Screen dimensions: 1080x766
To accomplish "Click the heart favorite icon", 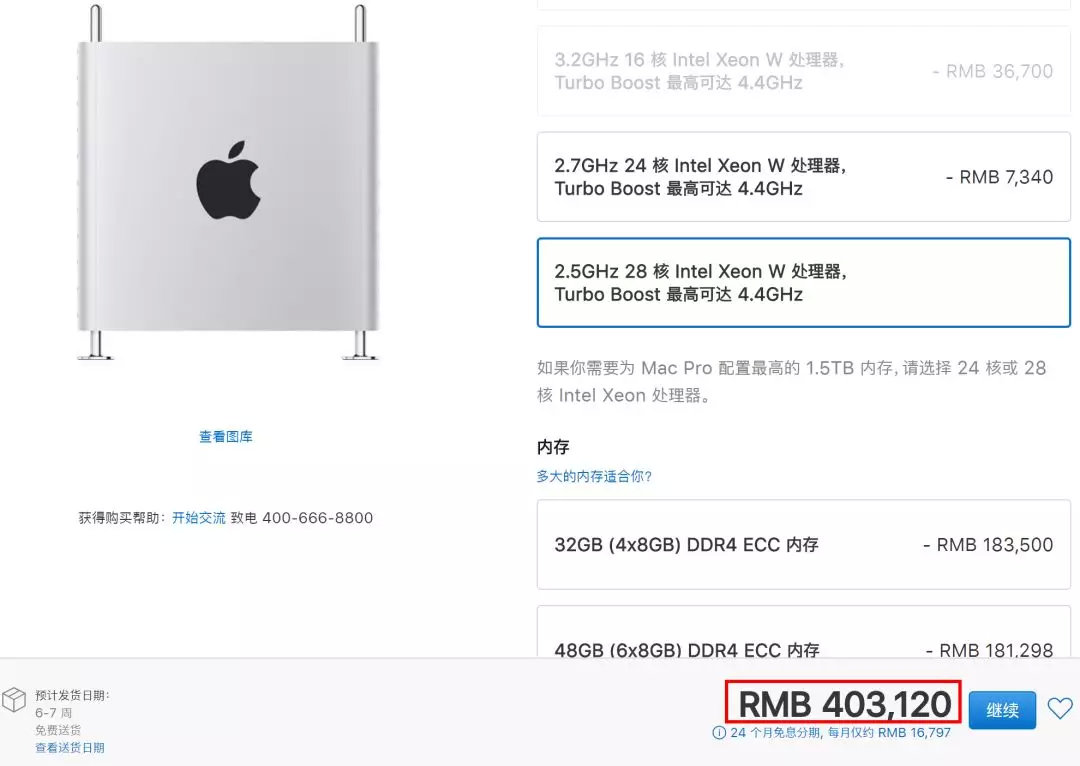I will (1060, 708).
